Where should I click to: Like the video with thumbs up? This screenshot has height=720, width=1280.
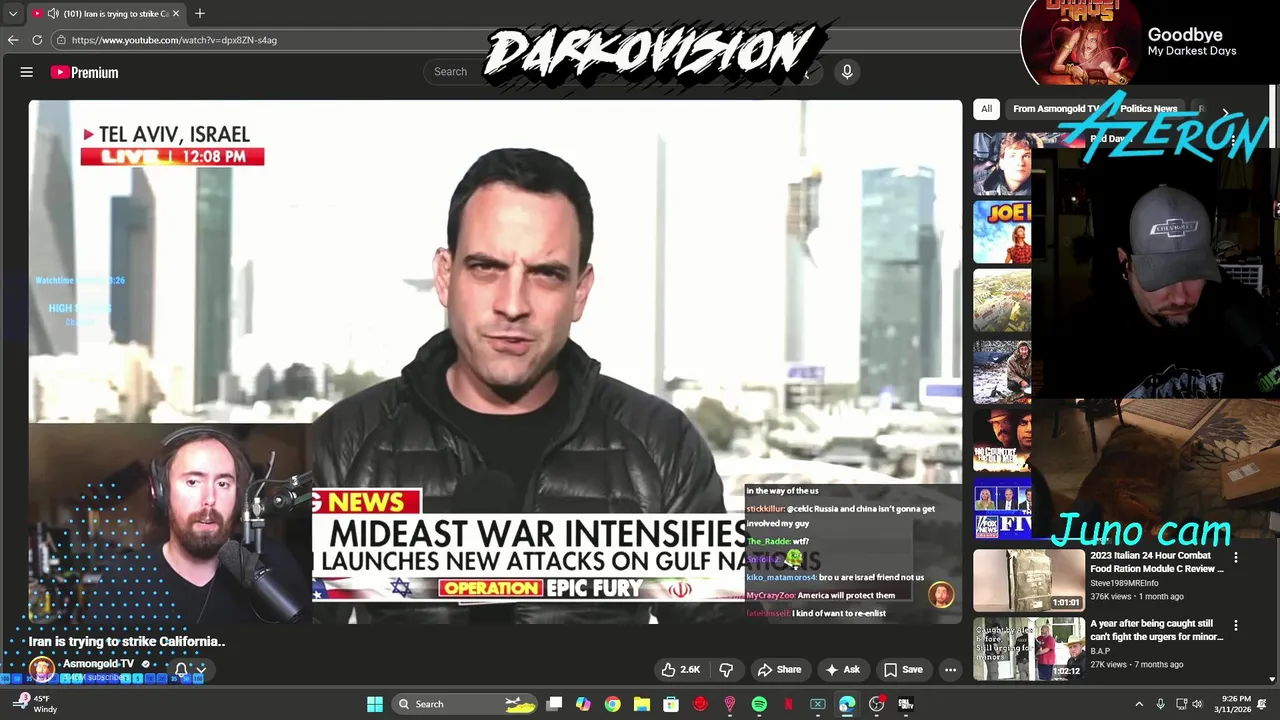[680, 670]
